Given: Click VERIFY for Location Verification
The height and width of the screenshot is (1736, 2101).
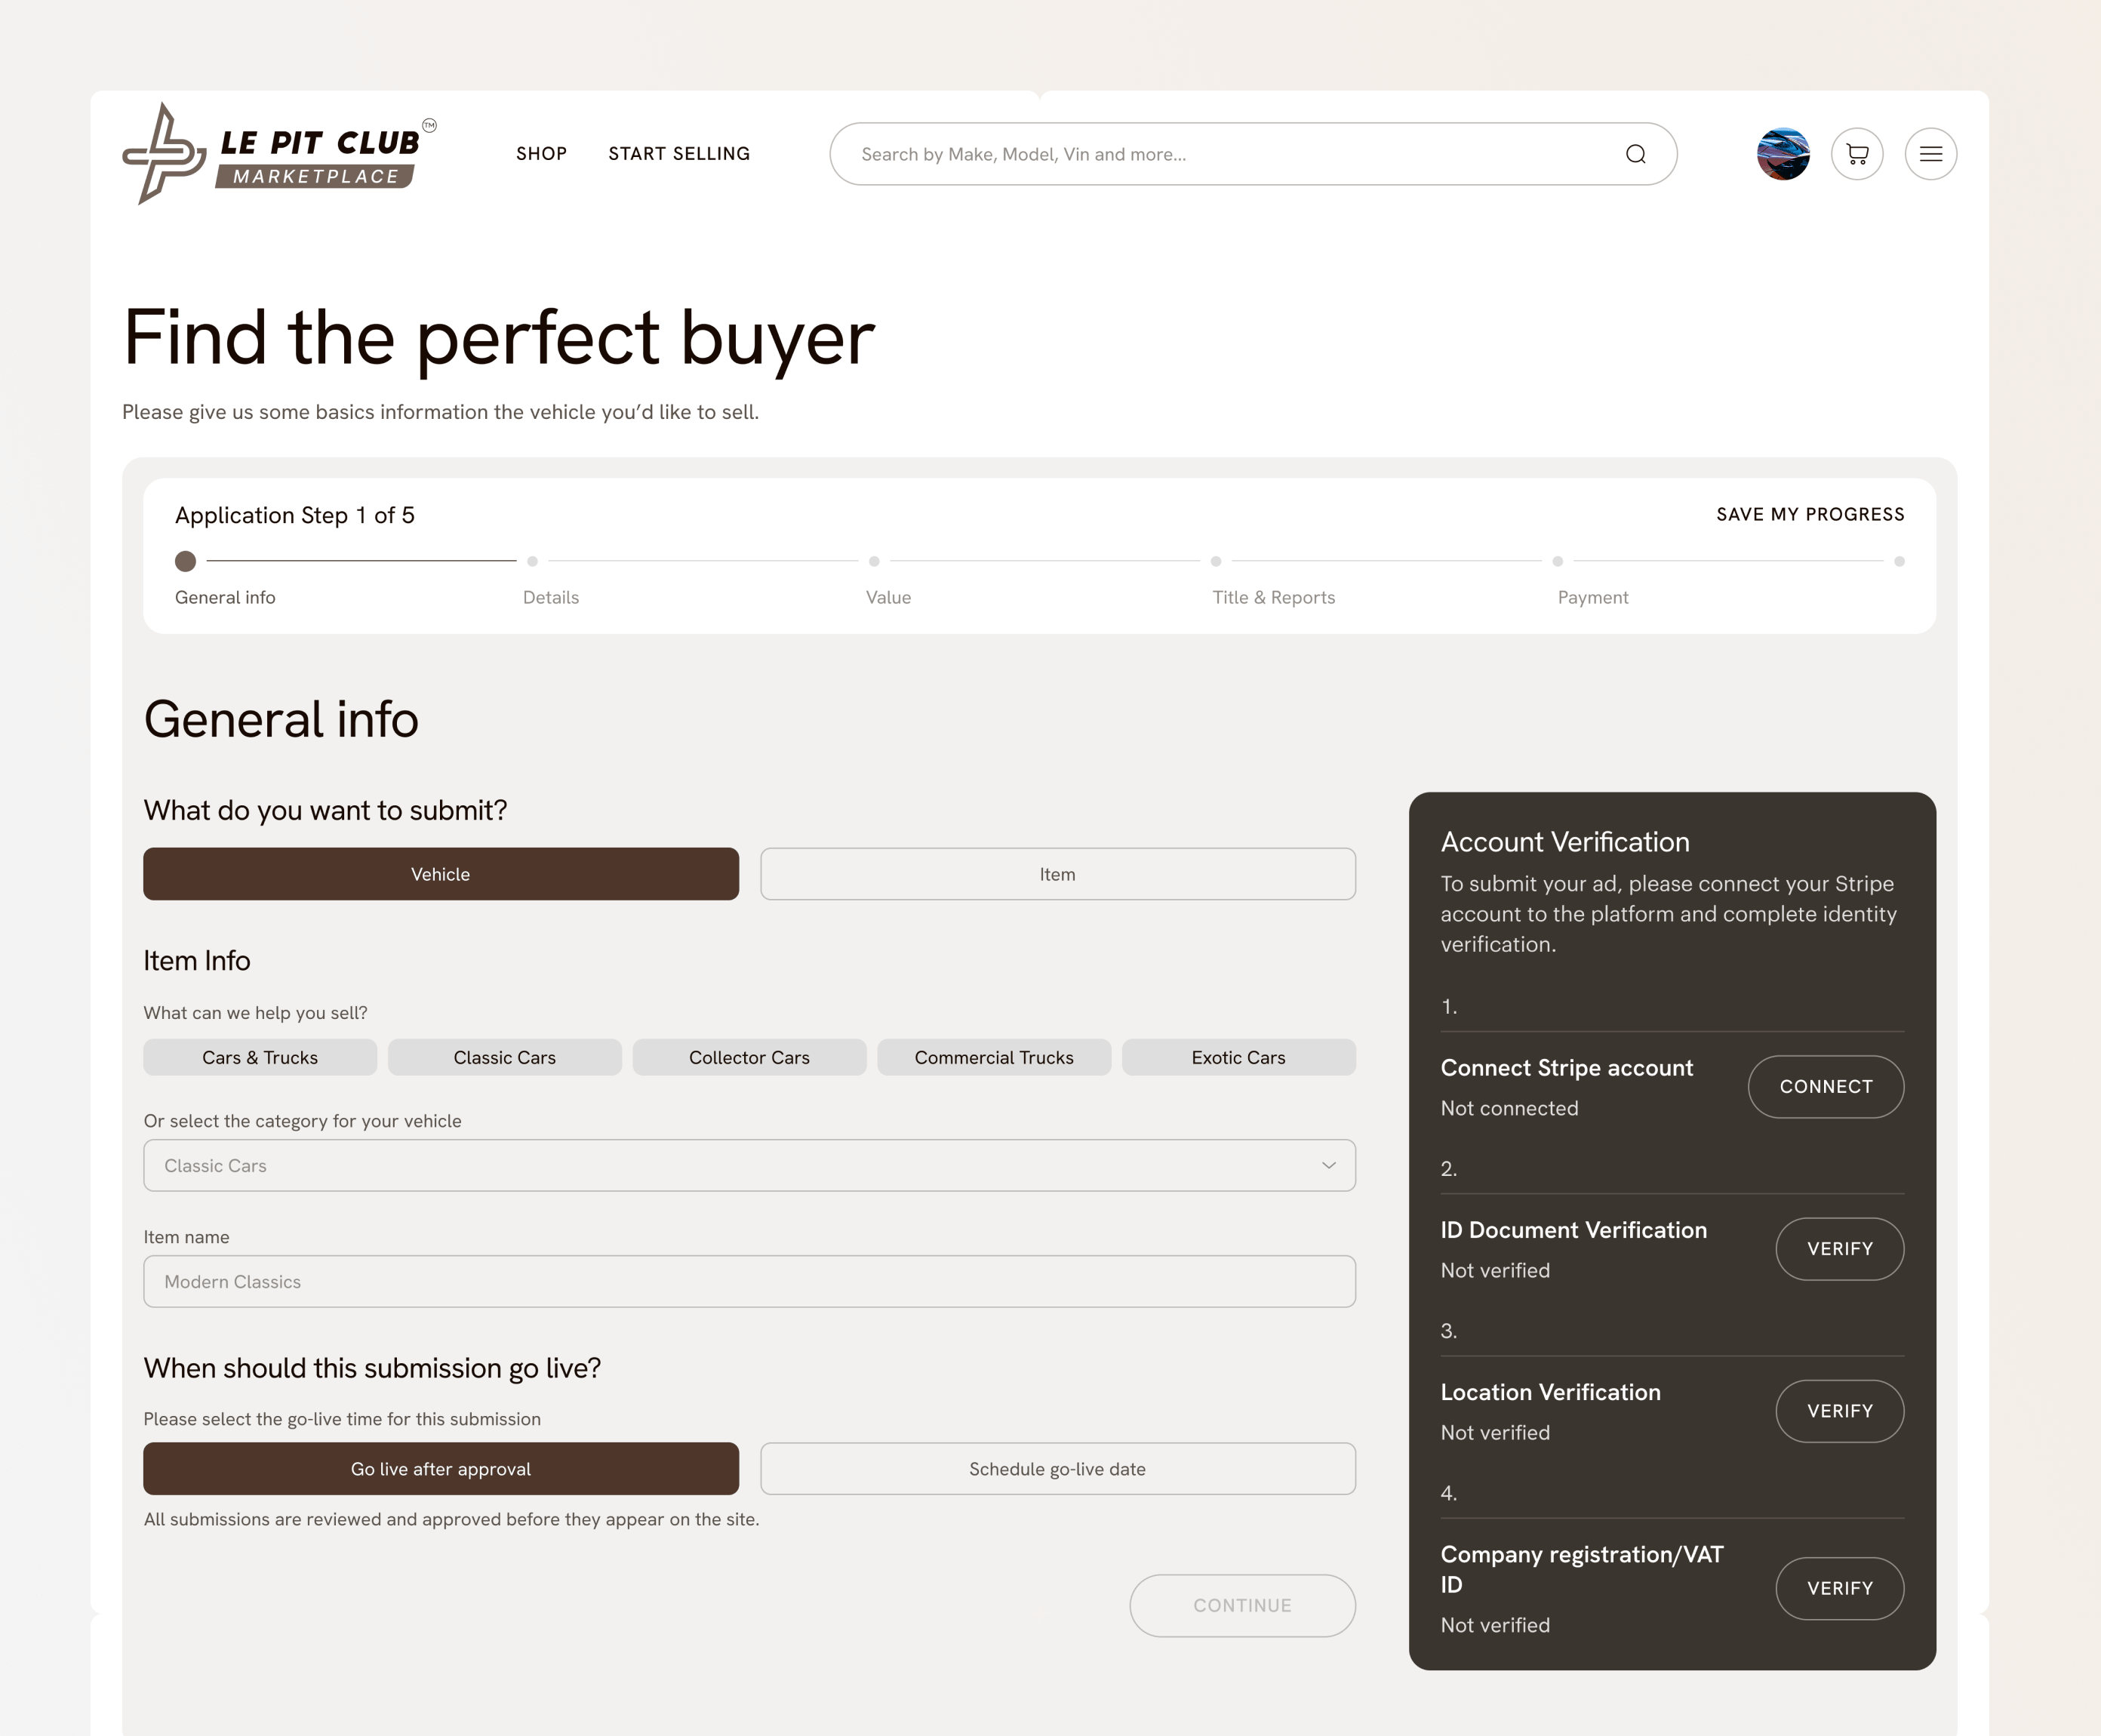Looking at the screenshot, I should pos(1840,1410).
